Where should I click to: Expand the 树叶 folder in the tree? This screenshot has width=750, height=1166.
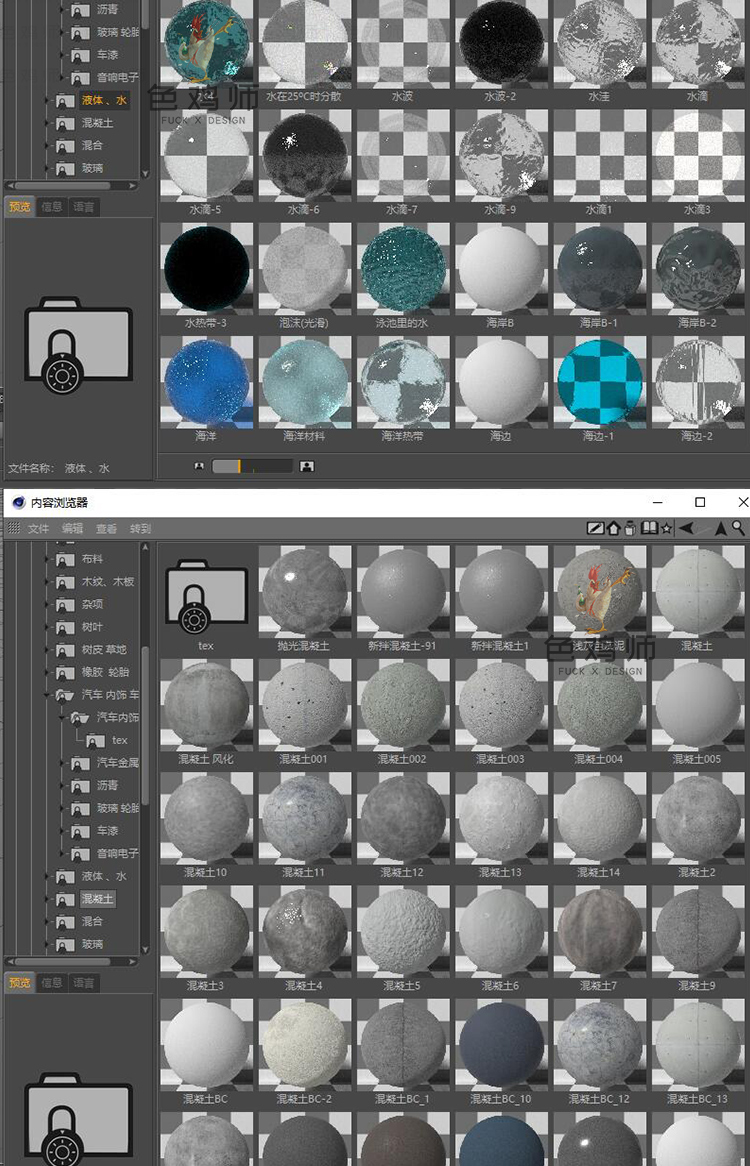click(48, 627)
